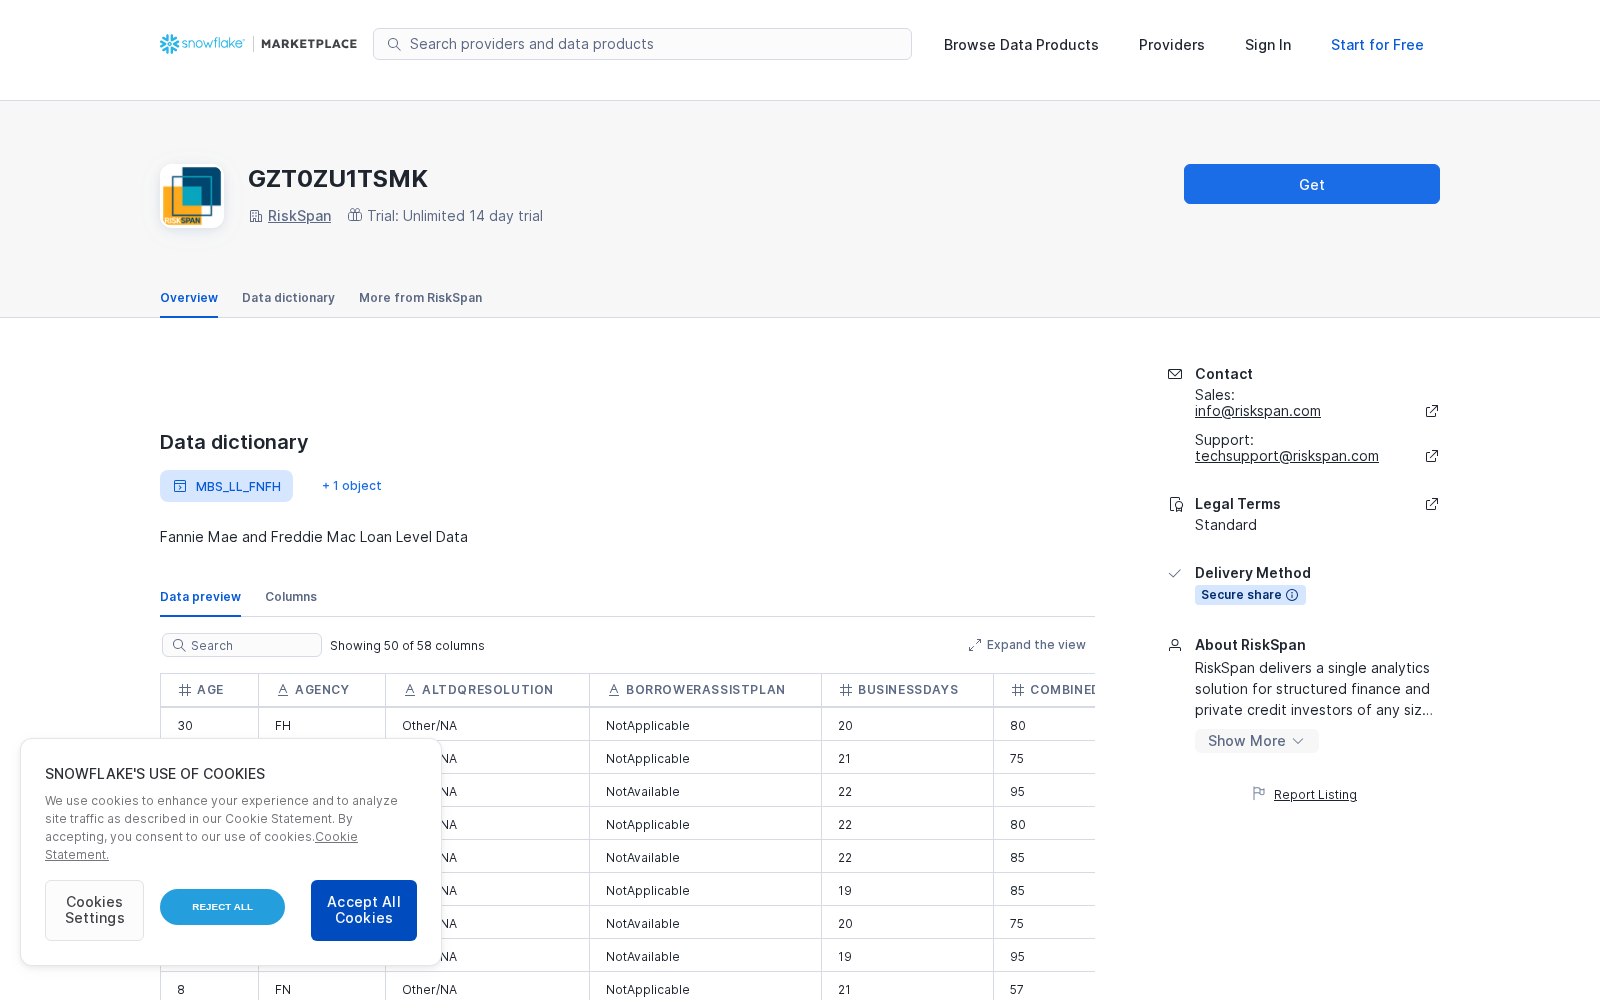The height and width of the screenshot is (1000, 1600).
Task: Click the text-type icon for AGENCY column
Action: [283, 690]
